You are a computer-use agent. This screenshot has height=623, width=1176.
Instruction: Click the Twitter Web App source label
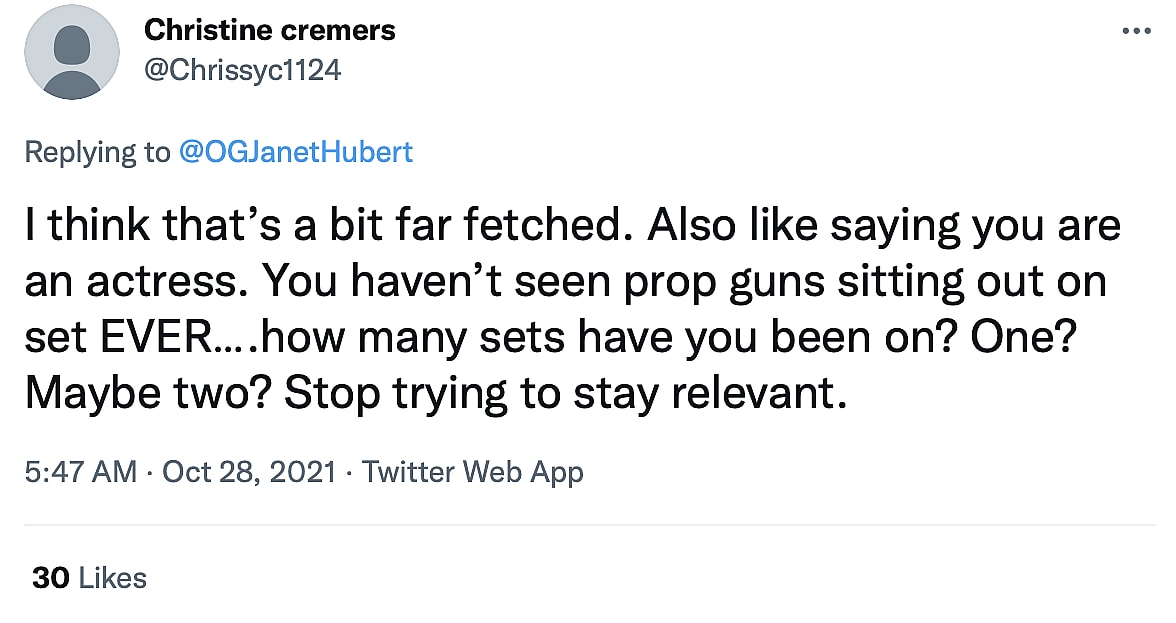point(472,471)
